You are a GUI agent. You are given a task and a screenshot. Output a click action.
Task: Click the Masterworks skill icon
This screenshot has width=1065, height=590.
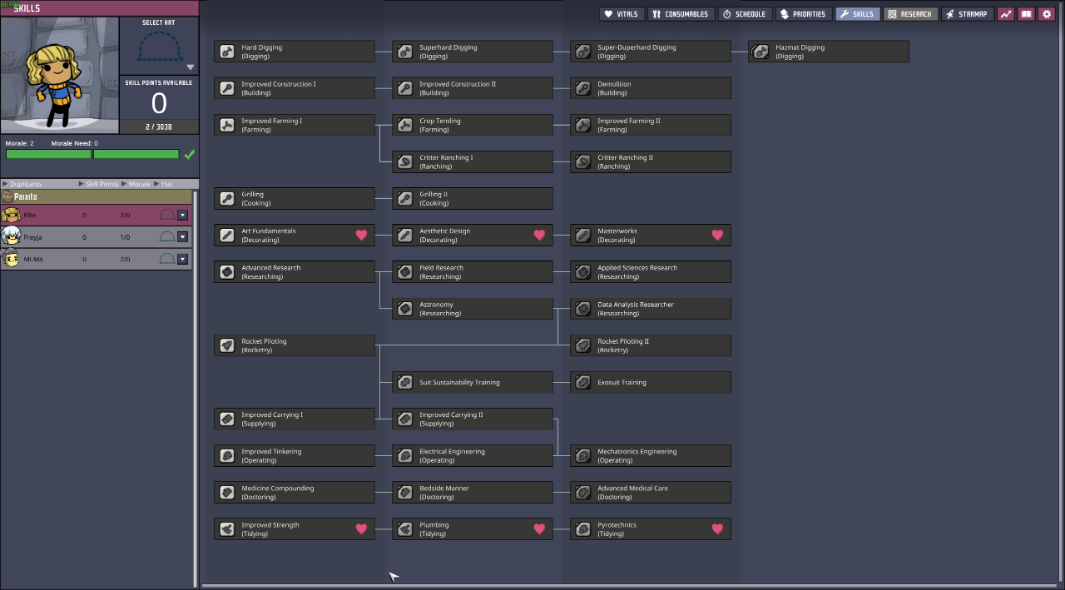(583, 235)
